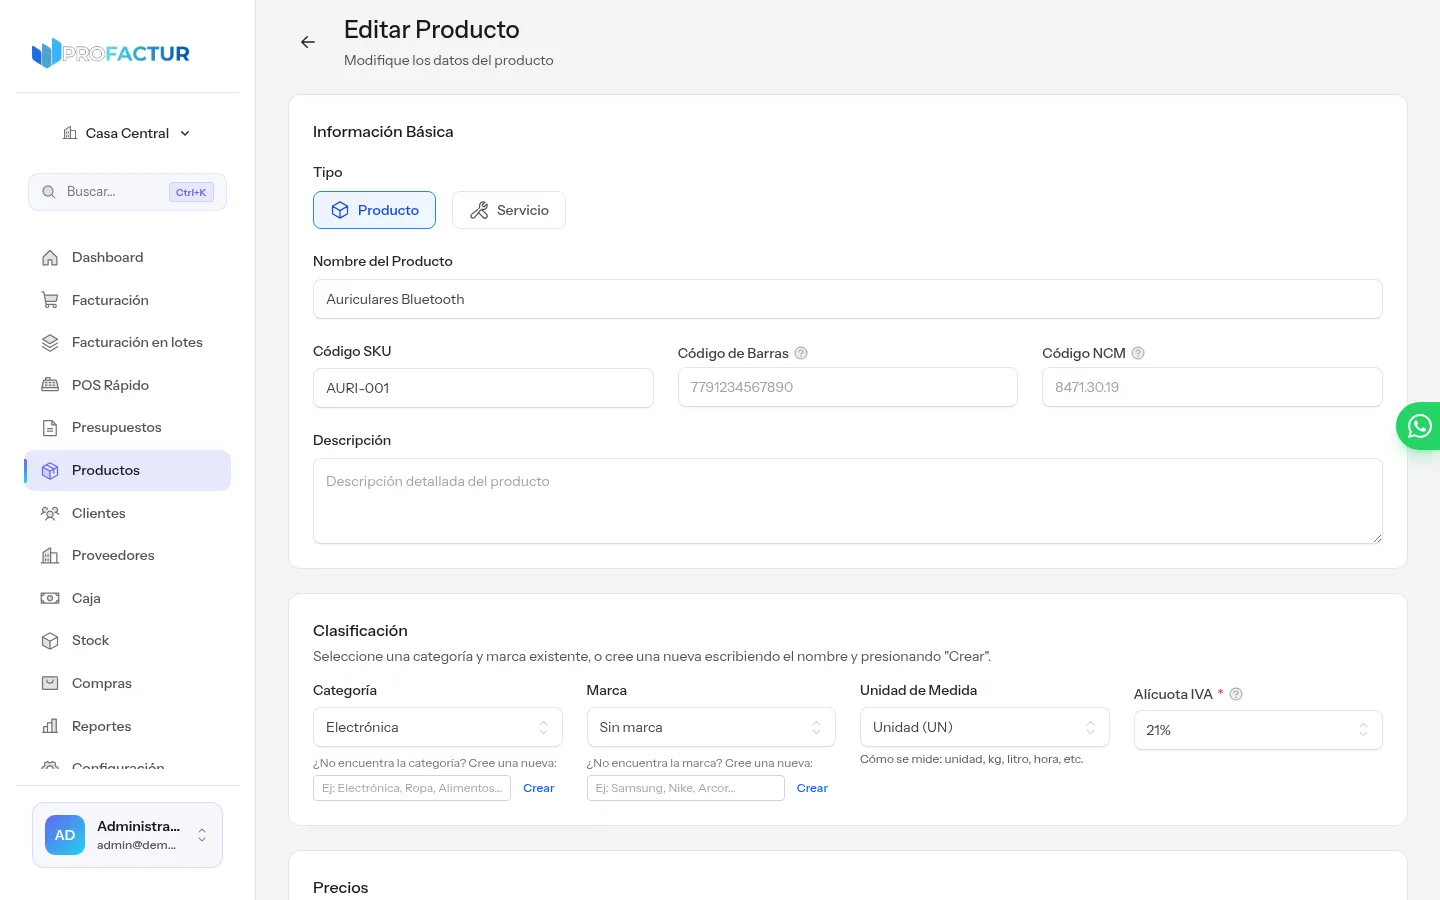Open the Categoría dropdown showing Electrónica
Image resolution: width=1440 pixels, height=900 pixels.
[x=437, y=727]
